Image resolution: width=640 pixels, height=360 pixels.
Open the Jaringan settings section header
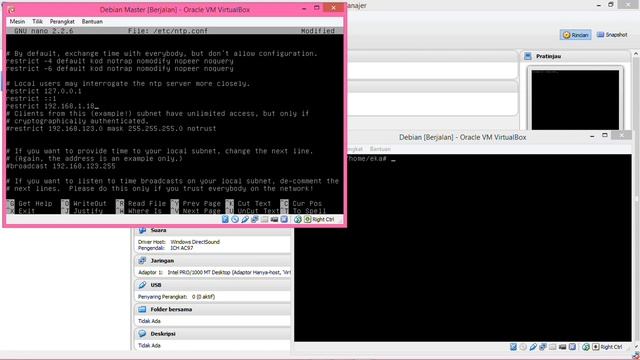tap(212, 260)
